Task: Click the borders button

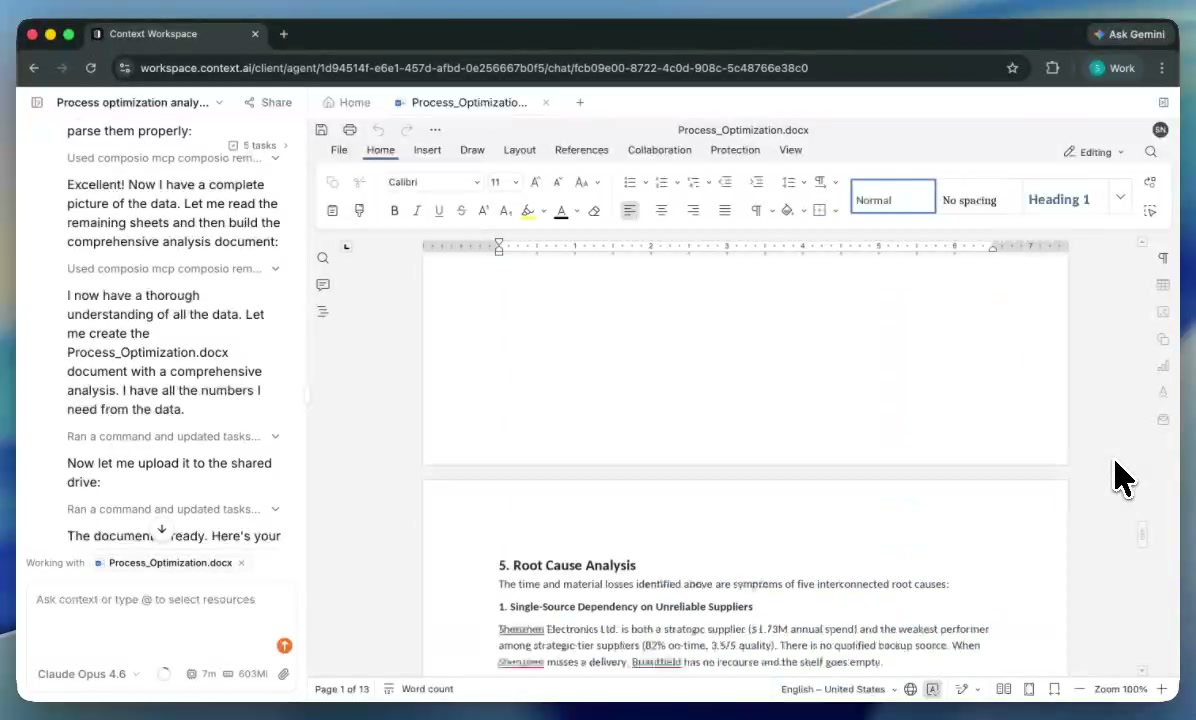Action: [819, 211]
